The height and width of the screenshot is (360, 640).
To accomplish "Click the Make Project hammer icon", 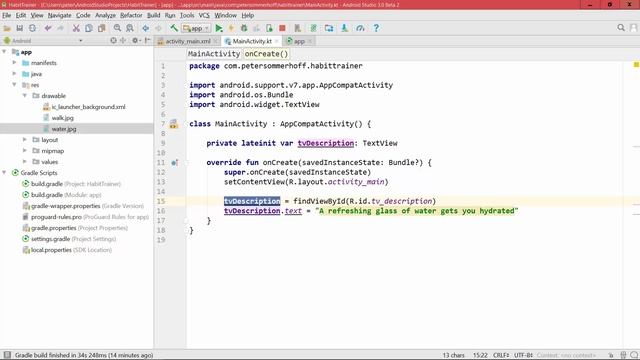I will tap(174, 28).
